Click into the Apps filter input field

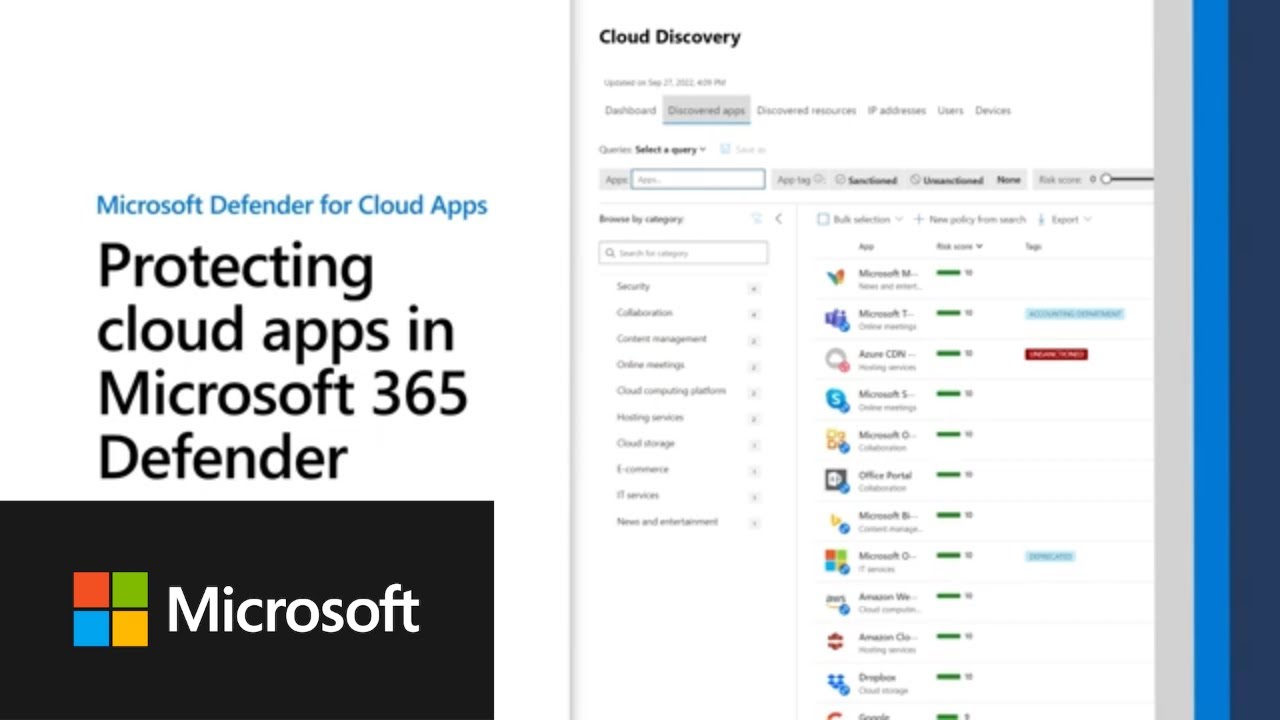[698, 180]
